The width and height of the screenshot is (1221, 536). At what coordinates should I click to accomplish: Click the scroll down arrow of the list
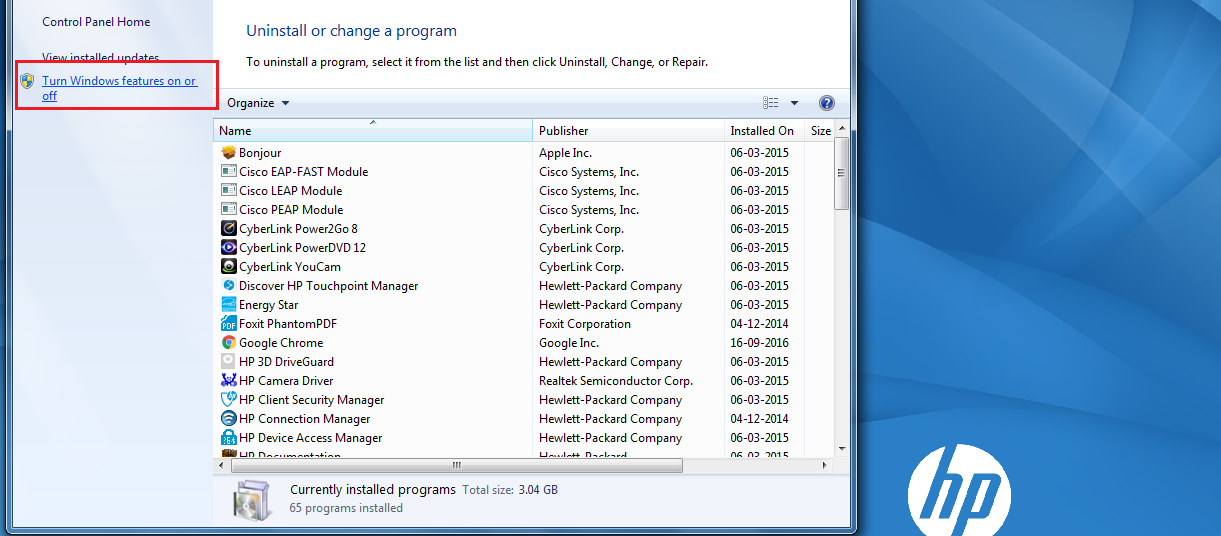[x=842, y=449]
